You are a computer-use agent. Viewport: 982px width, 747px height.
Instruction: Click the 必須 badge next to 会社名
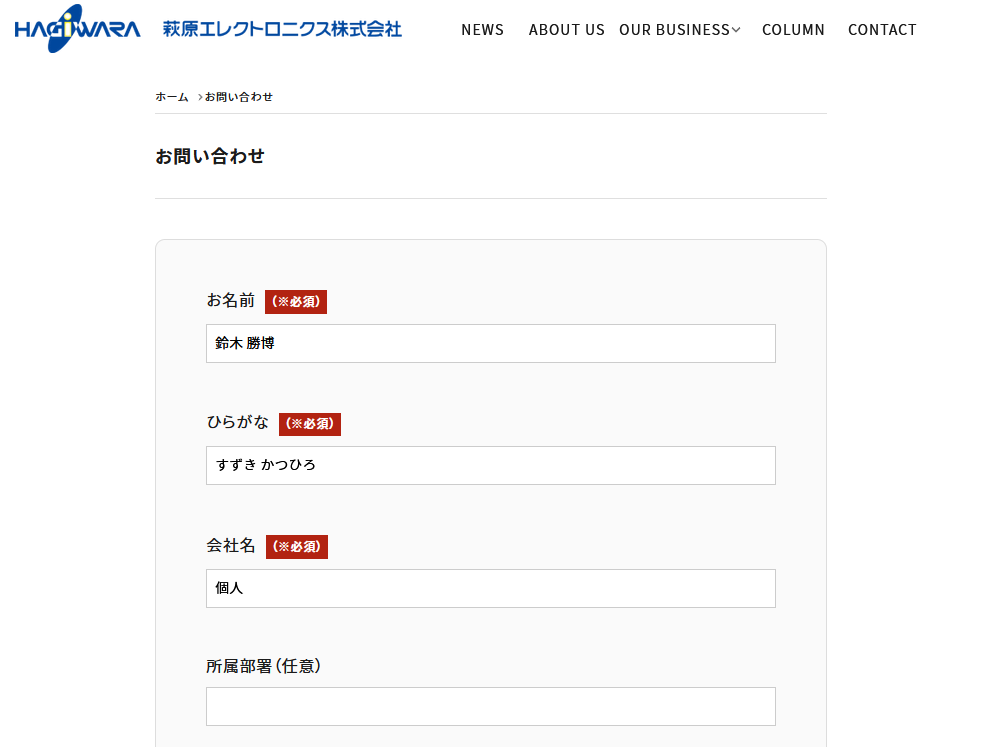coord(297,547)
